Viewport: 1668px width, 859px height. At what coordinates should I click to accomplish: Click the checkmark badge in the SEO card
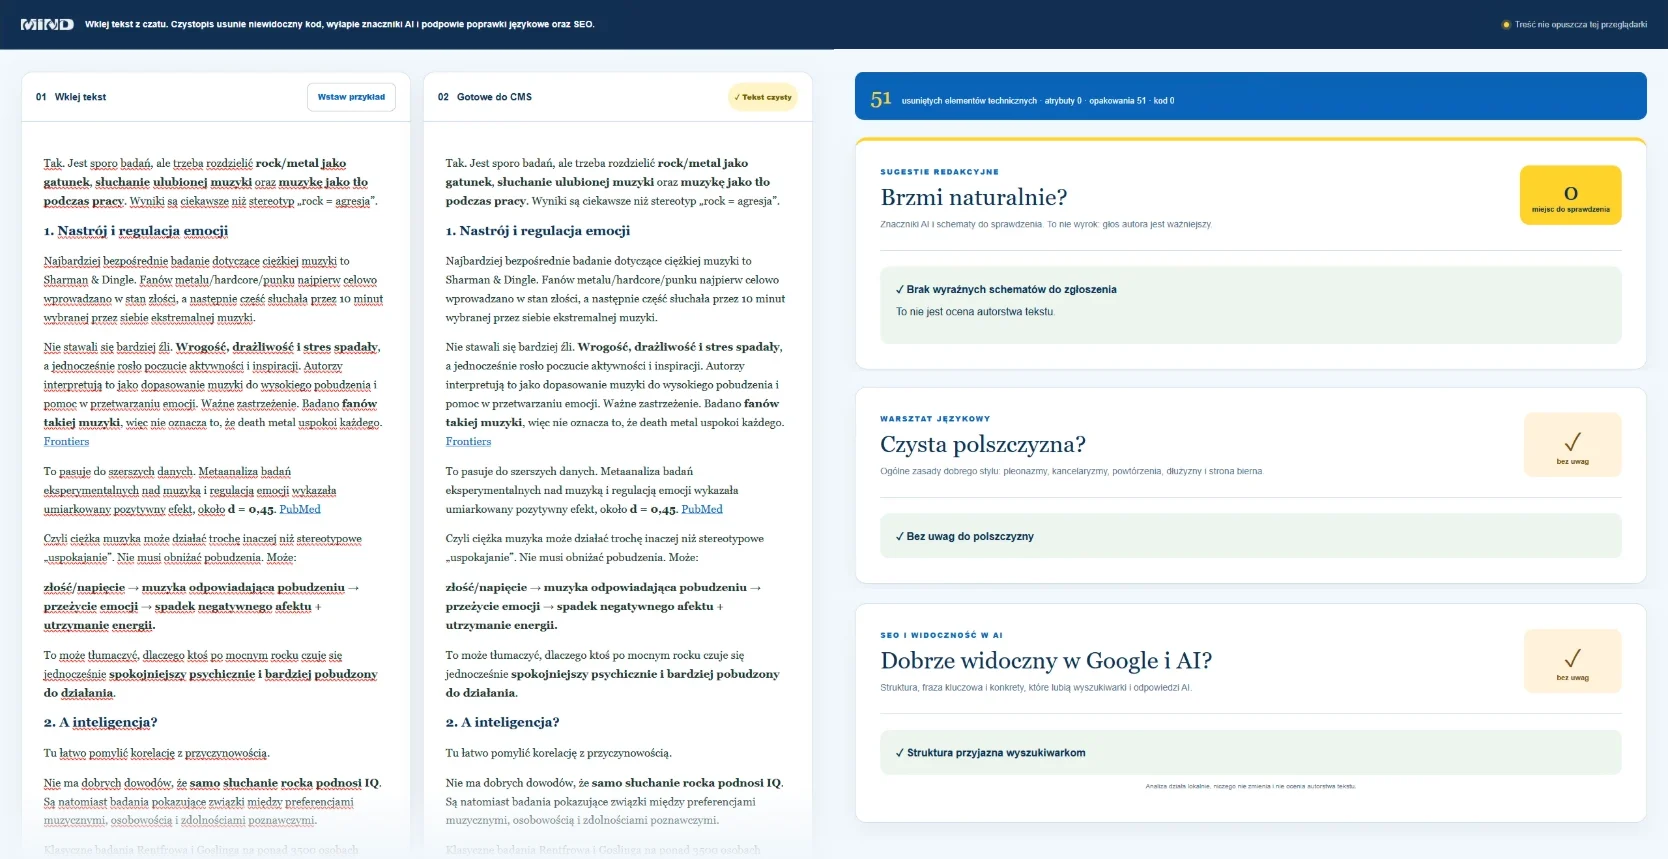click(1572, 661)
